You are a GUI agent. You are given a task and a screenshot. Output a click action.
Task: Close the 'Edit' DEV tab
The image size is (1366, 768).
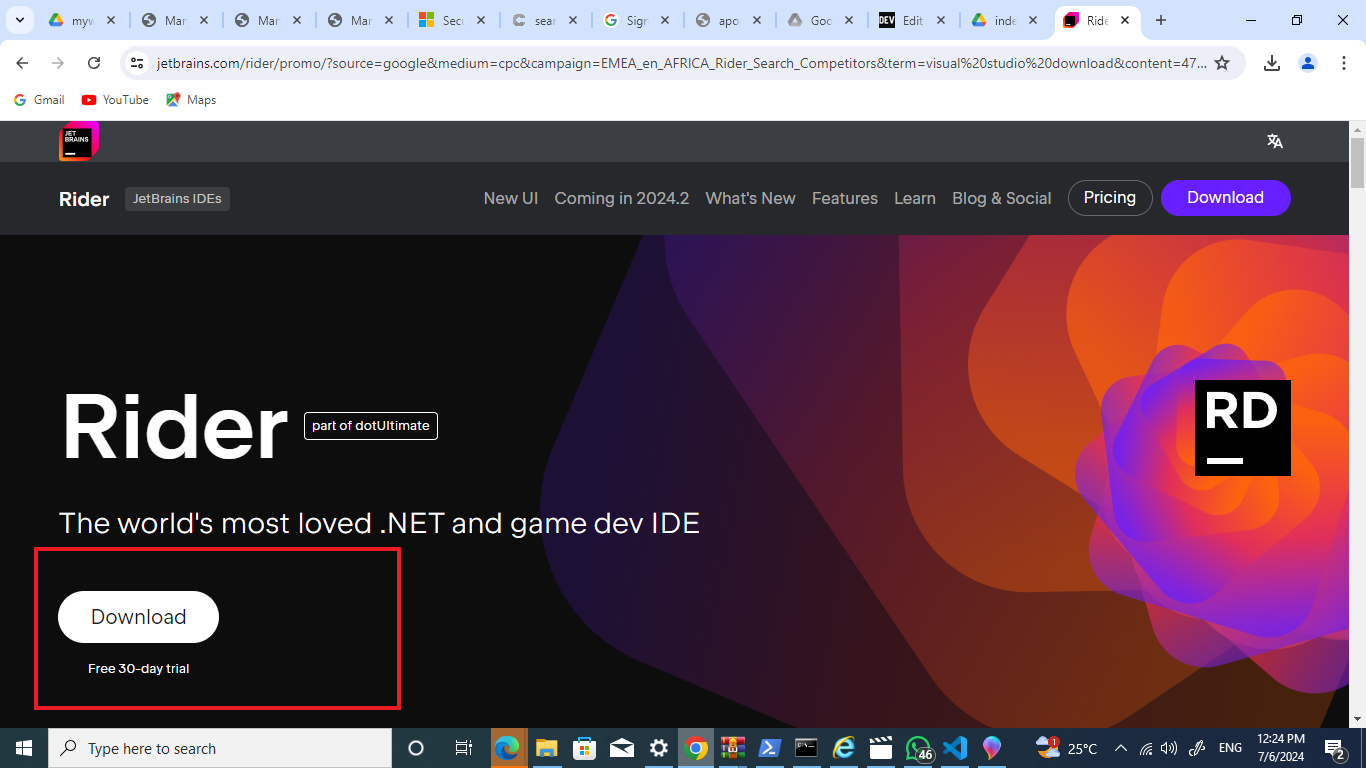tap(941, 20)
